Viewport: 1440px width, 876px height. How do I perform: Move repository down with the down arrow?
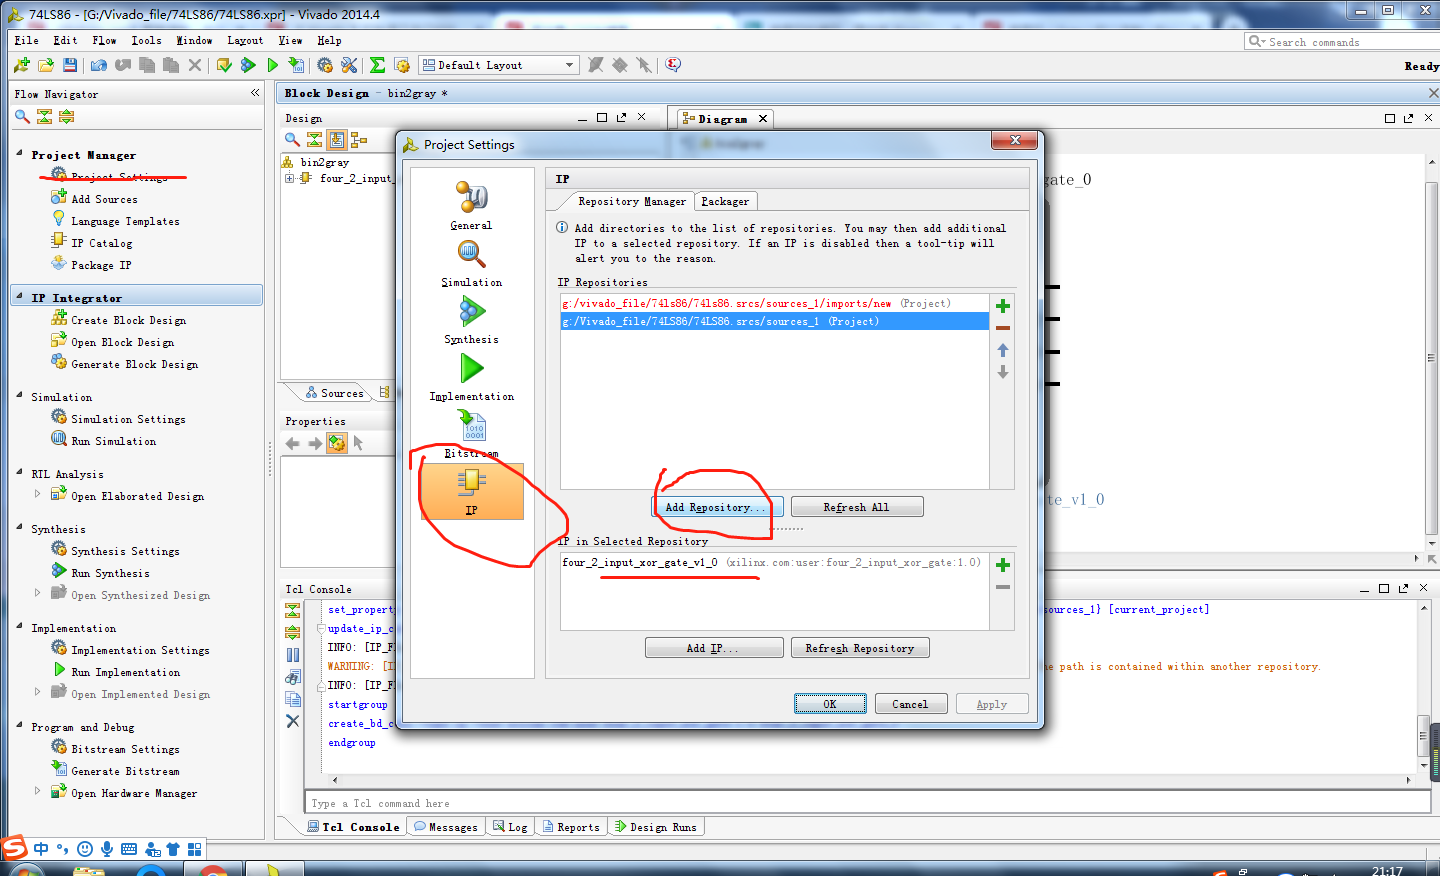click(x=1002, y=372)
